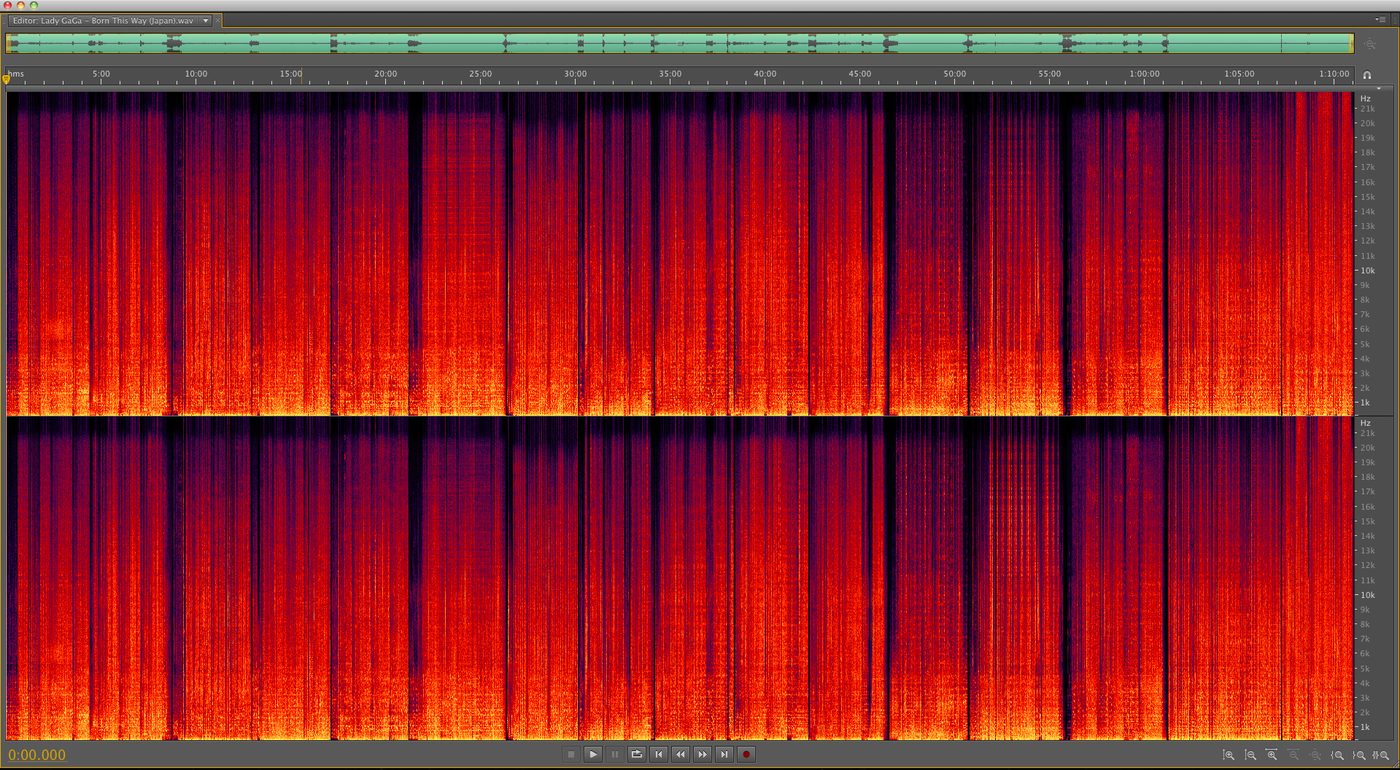Click the Zoom Out (Amplitude) icon

(1251, 756)
